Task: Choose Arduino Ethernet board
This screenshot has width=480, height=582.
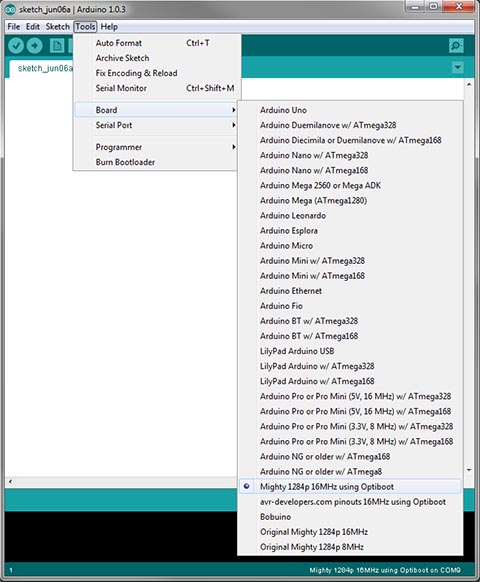Action: [x=350, y=291]
